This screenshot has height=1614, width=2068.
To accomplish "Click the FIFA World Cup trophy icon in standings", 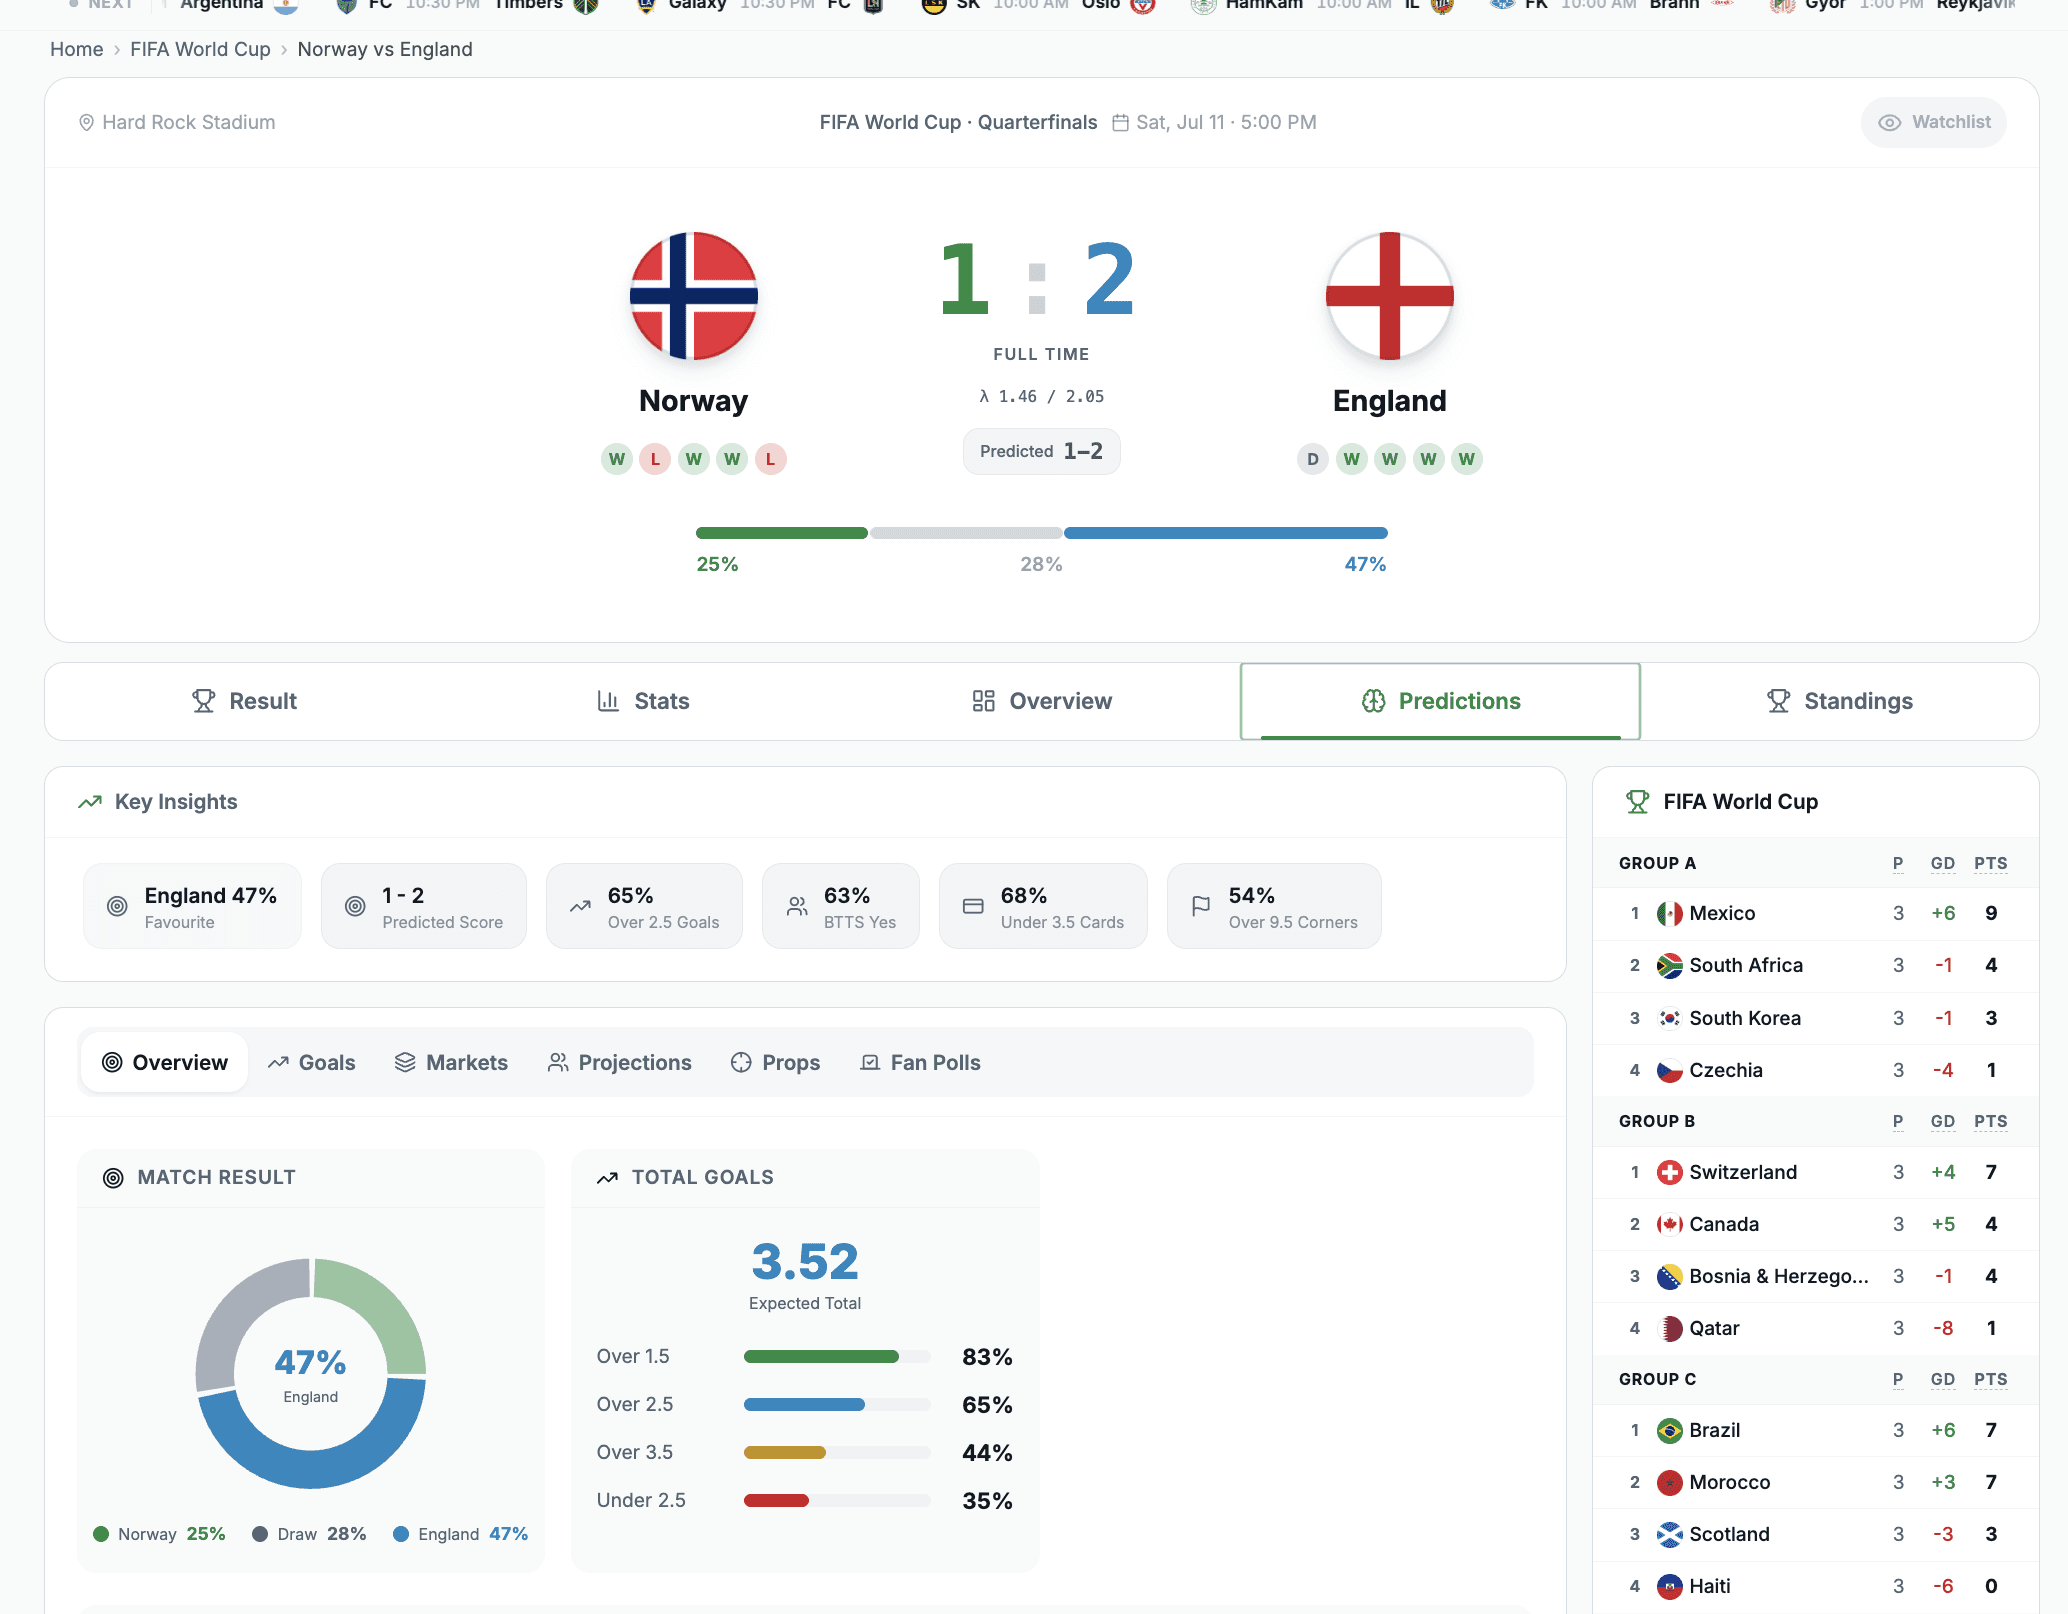I will pos(1637,802).
